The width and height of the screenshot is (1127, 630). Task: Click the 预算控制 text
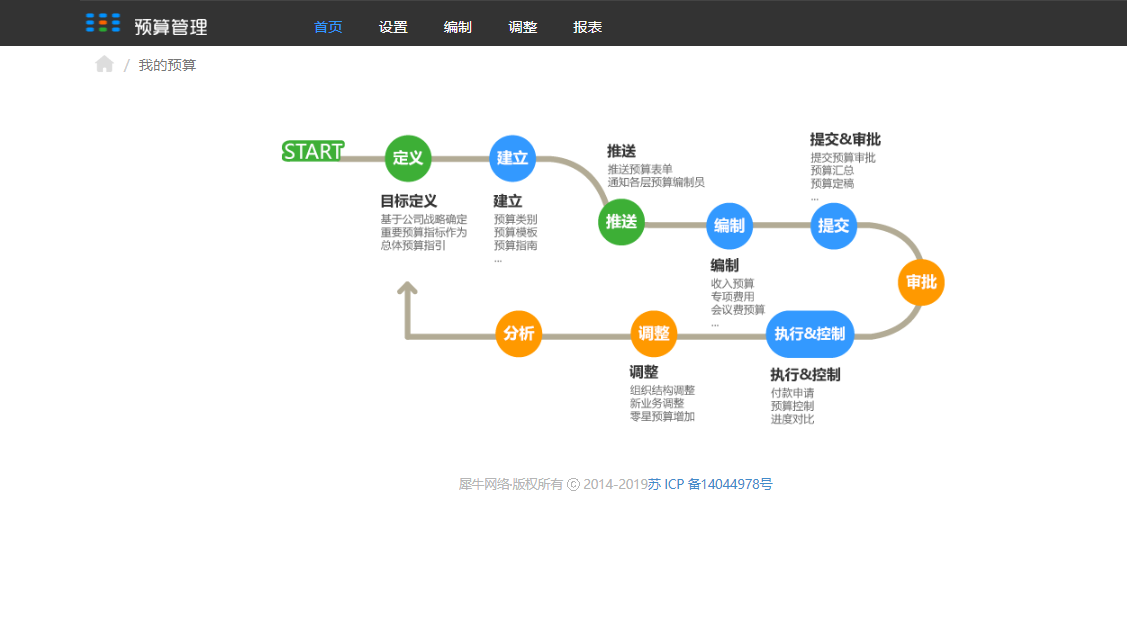pyautogui.click(x=792, y=406)
